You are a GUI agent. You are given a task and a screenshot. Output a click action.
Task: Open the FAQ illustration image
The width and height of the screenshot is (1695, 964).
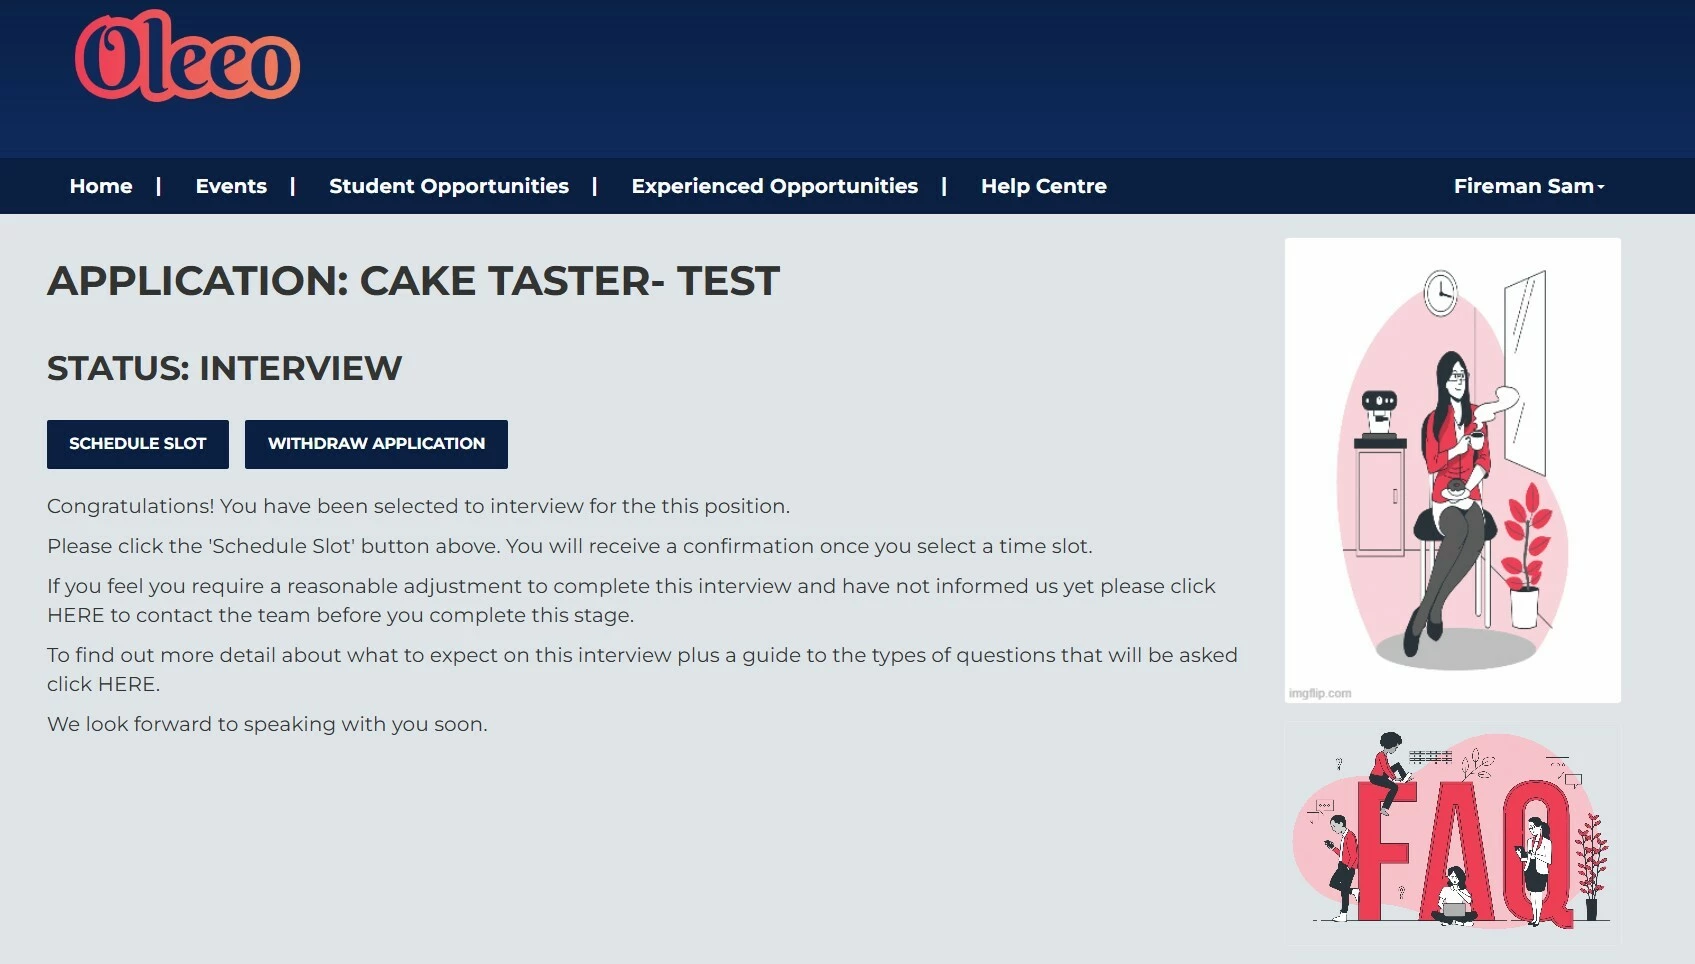pos(1452,834)
